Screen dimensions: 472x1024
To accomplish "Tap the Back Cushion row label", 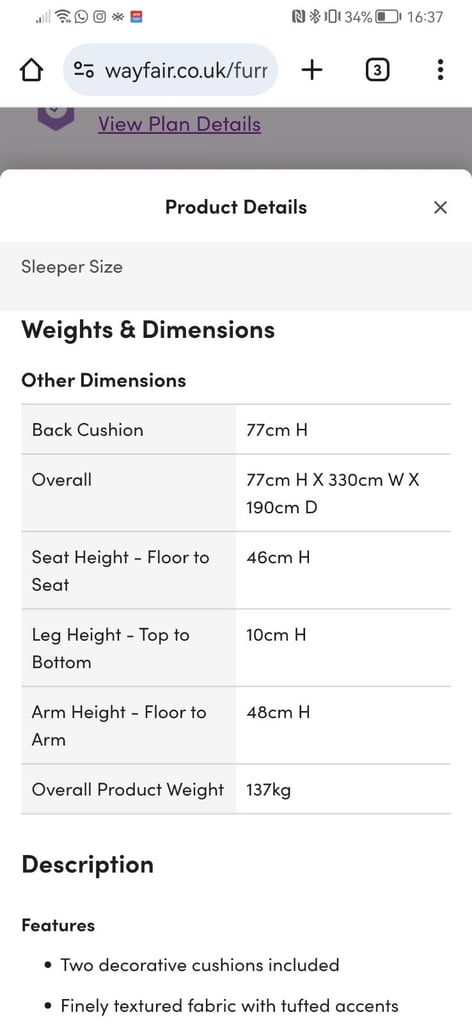I will click(x=87, y=430).
